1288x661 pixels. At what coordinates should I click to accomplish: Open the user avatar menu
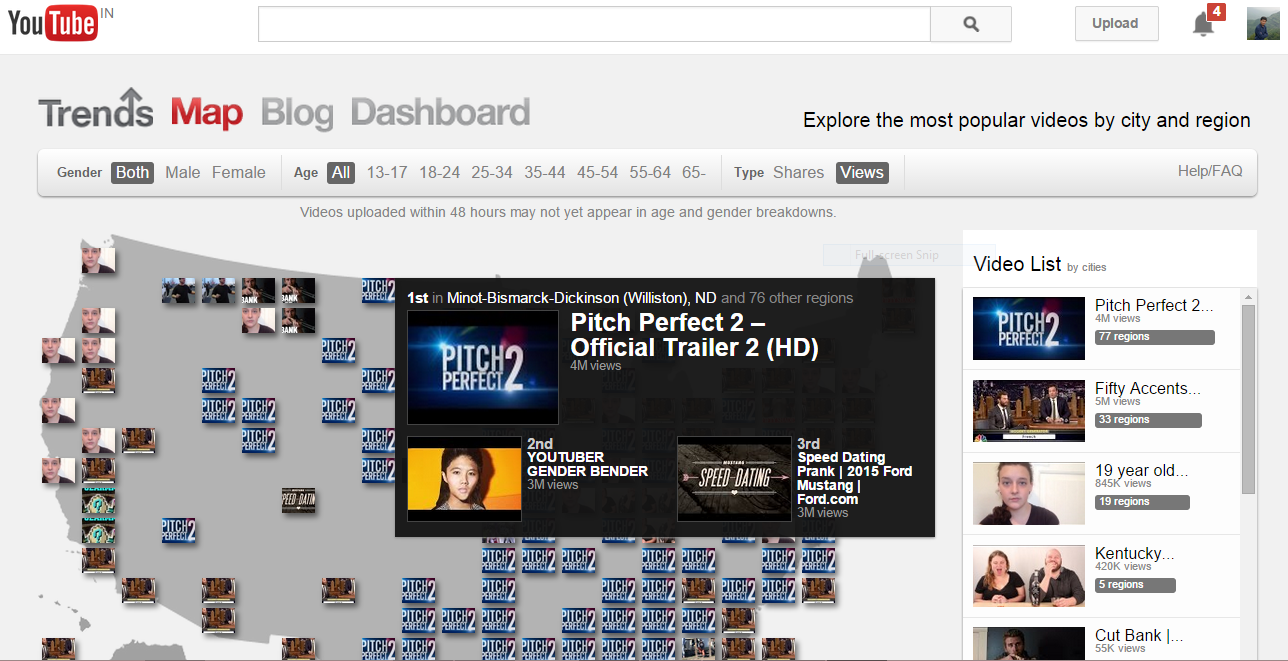point(1263,24)
